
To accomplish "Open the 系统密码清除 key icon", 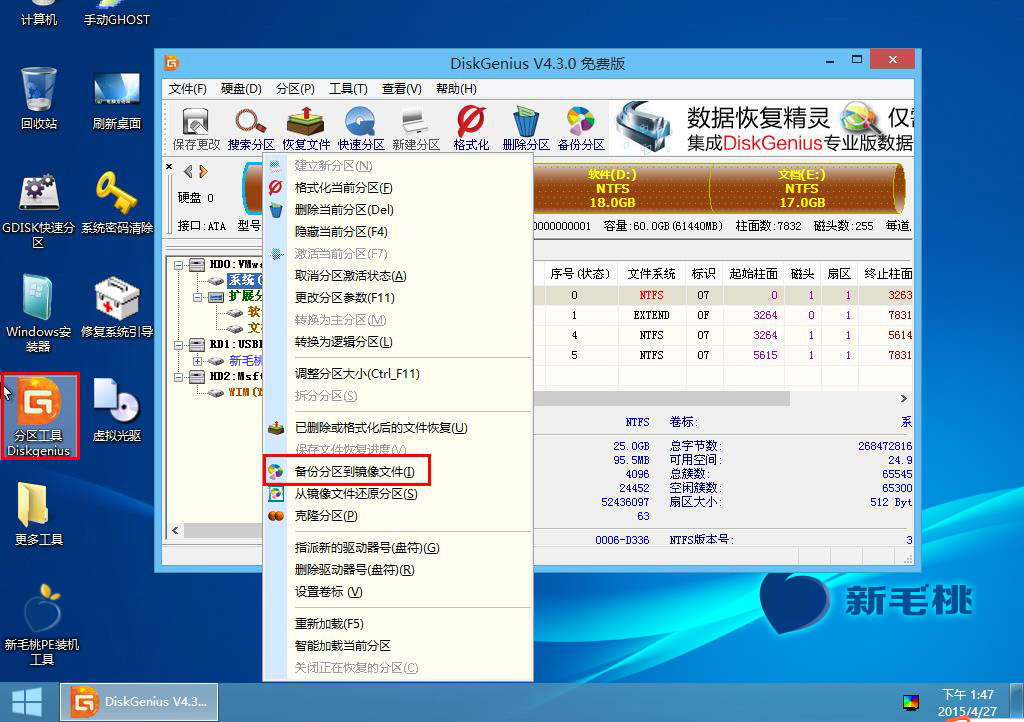I will [x=116, y=202].
